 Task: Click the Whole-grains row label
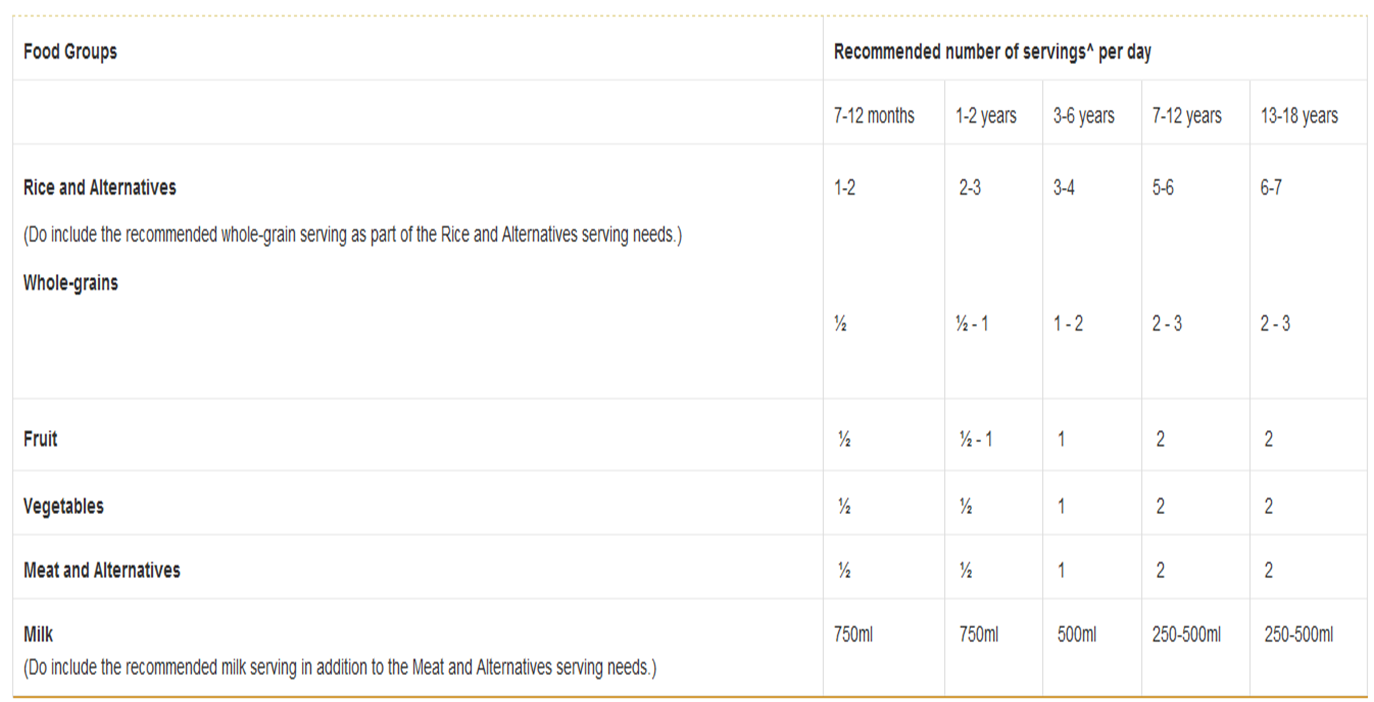pos(70,283)
